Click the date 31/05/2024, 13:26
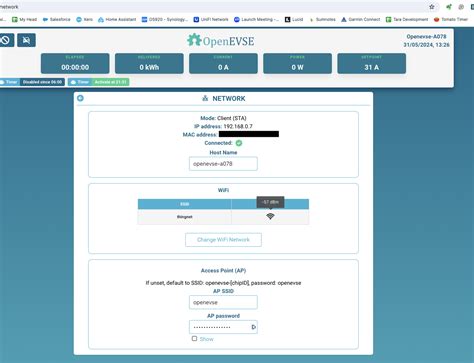 tap(426, 45)
